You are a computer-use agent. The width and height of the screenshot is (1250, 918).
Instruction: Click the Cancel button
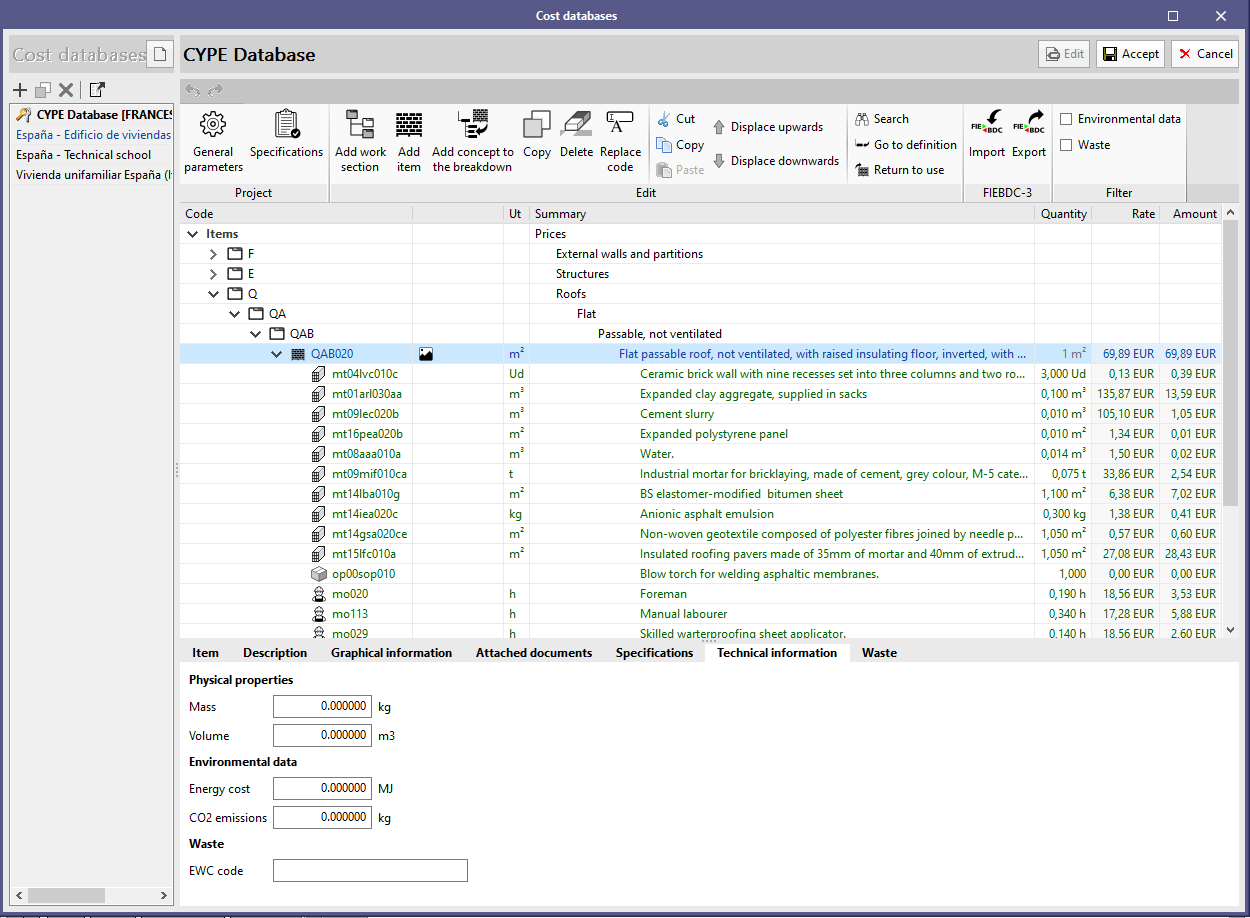[x=1205, y=54]
